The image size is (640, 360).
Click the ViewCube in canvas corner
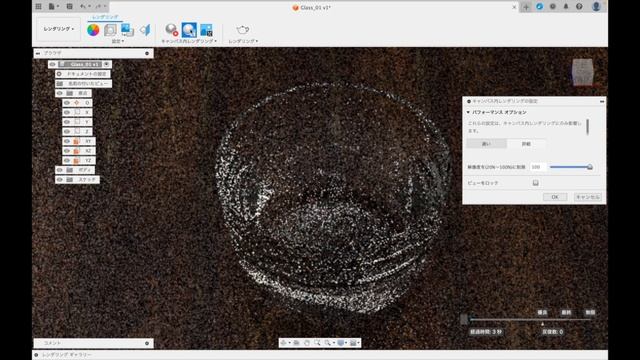tap(582, 72)
